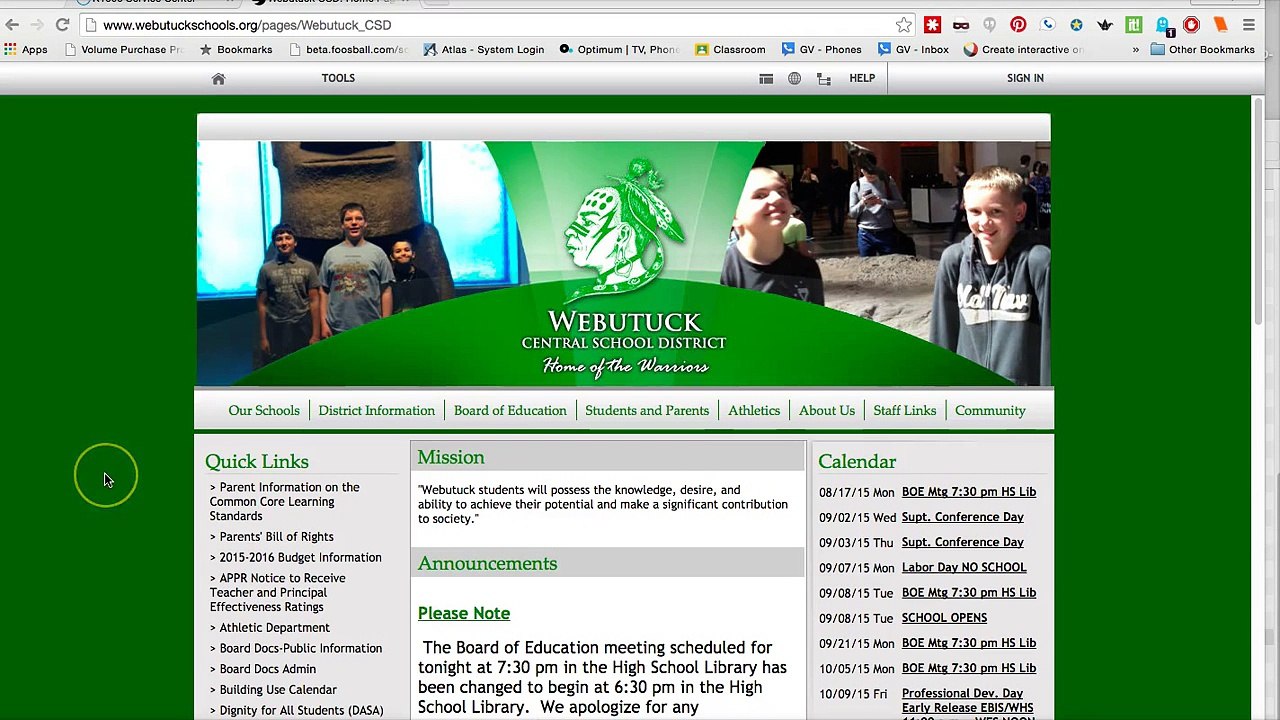Screen dimensions: 1280x720
Task: Open the Athletics menu
Action: (754, 410)
